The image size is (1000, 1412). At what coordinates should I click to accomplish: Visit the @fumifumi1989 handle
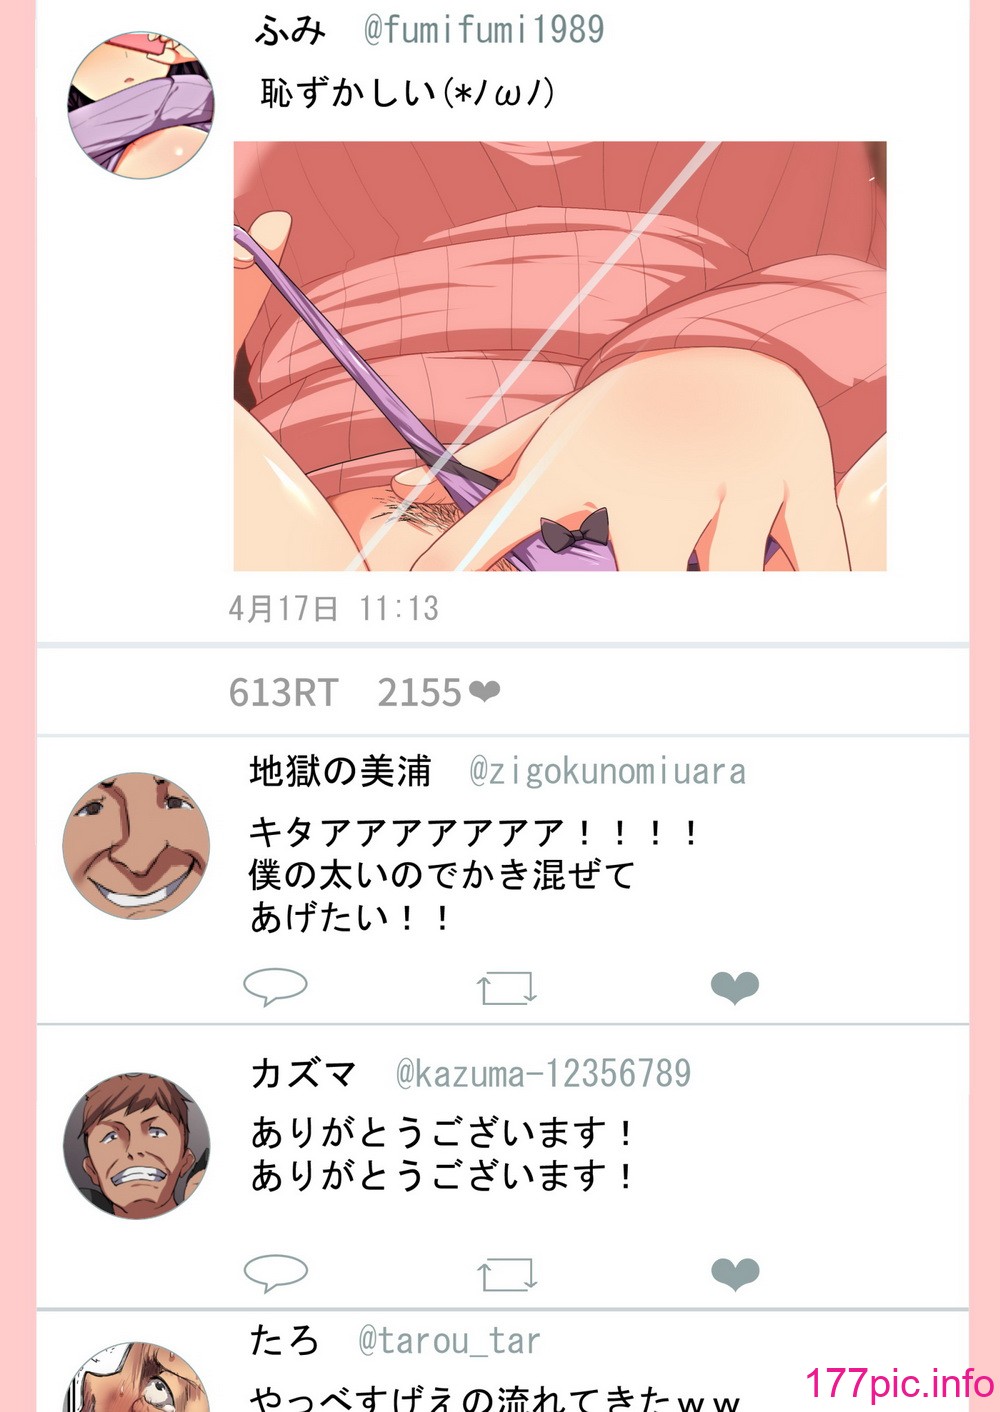pos(484,30)
